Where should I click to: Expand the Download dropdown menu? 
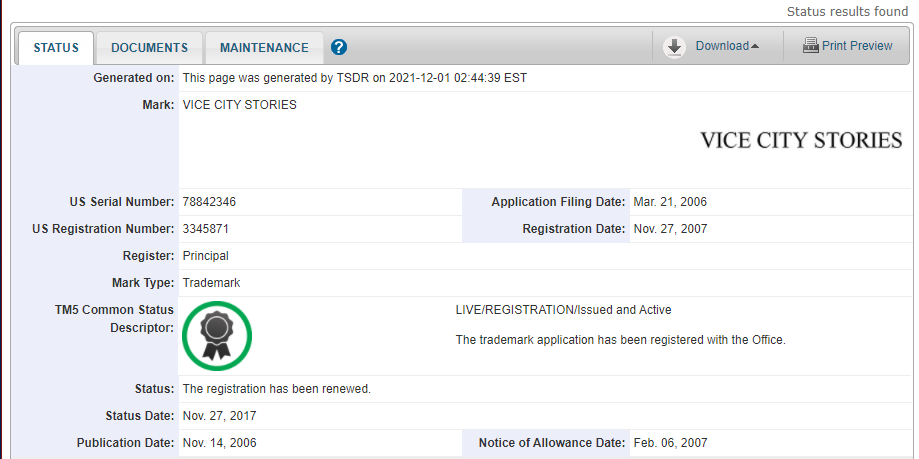point(727,46)
